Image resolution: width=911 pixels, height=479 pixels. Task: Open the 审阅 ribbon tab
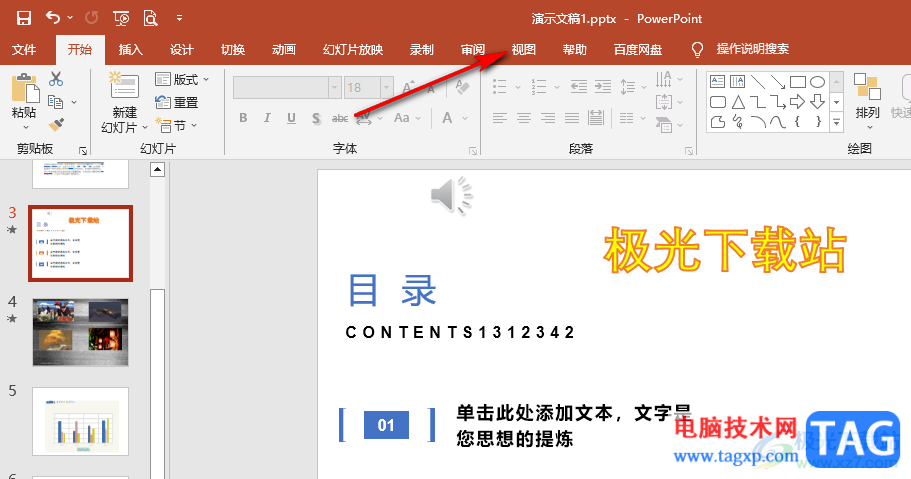point(473,50)
